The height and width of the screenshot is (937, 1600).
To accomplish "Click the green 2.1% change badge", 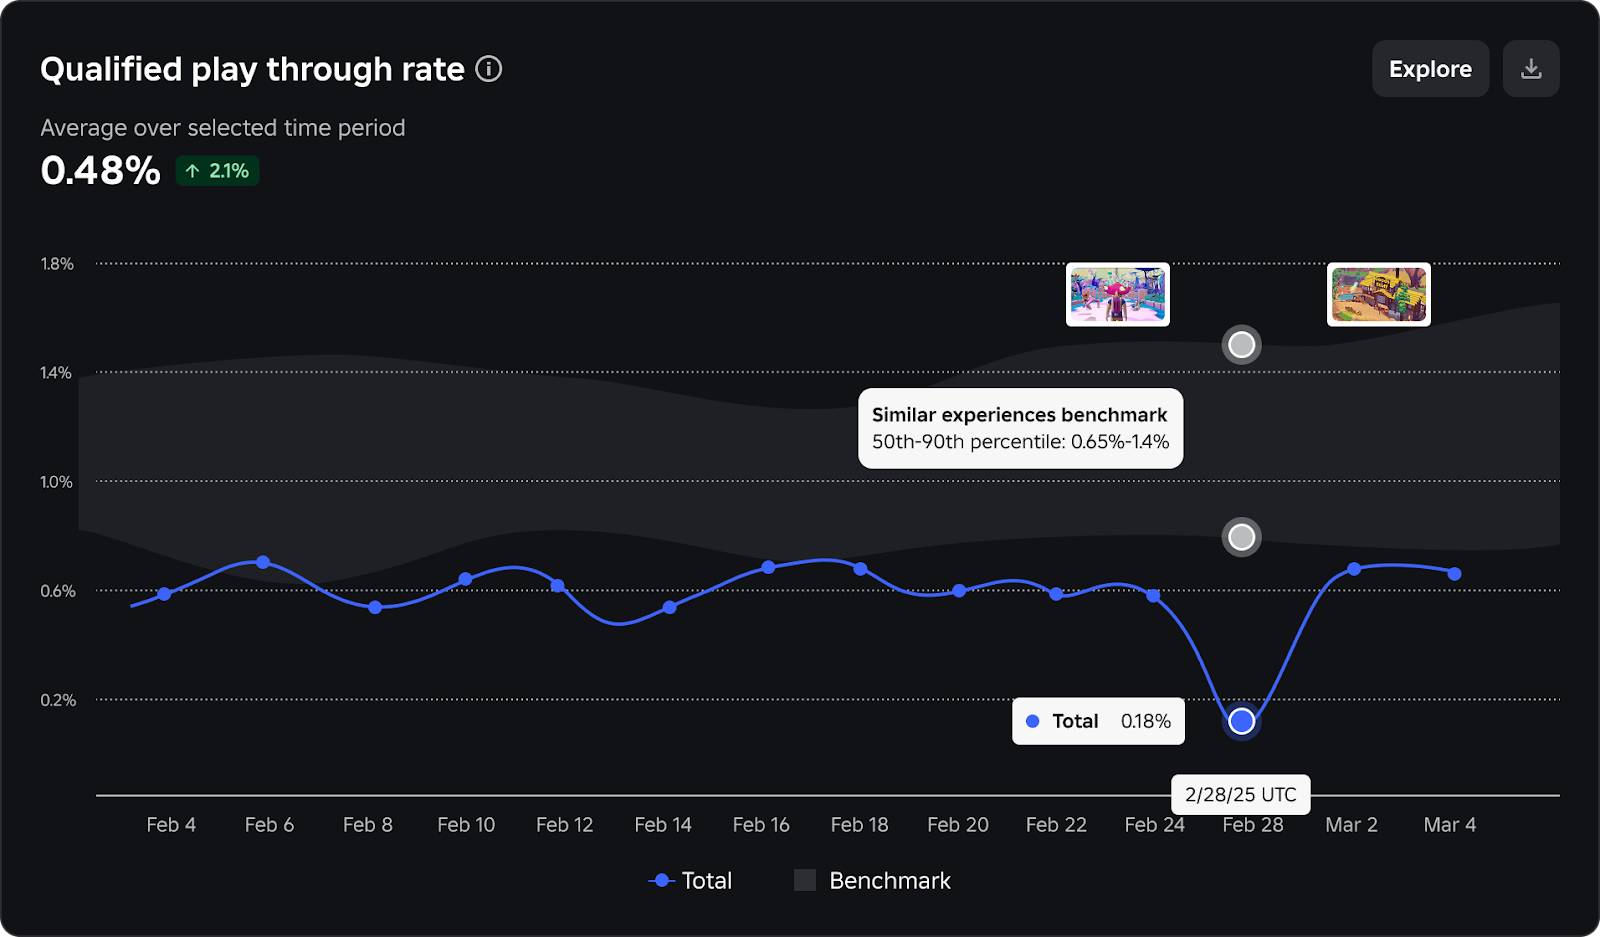I will [x=218, y=171].
